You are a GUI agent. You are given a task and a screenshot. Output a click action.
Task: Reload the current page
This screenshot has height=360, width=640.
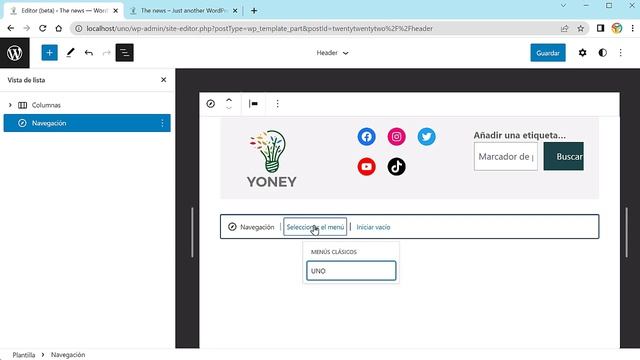[42, 28]
